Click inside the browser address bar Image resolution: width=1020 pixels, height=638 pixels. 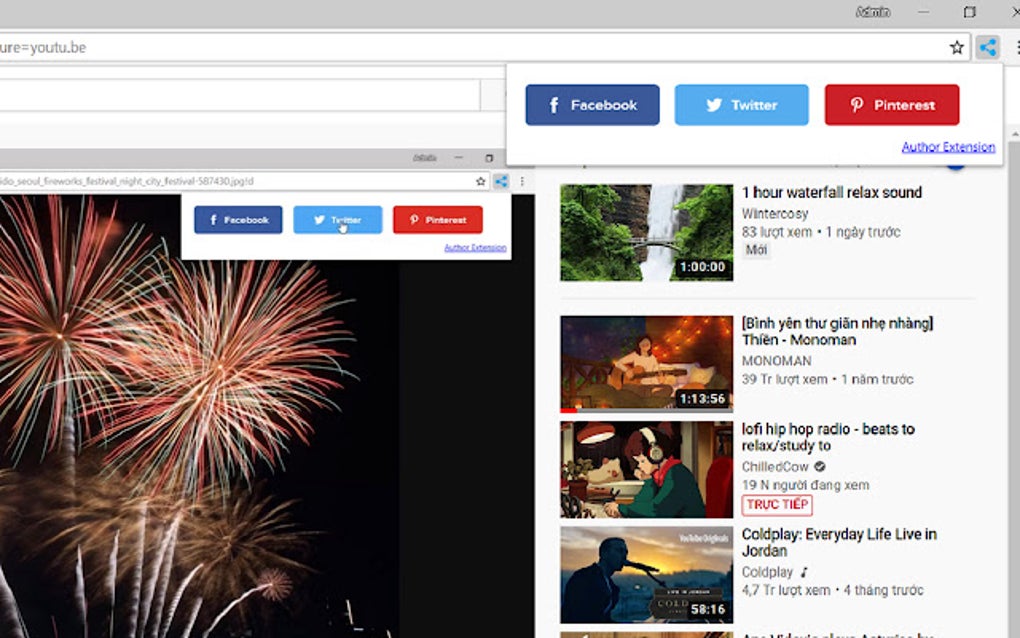(400, 46)
